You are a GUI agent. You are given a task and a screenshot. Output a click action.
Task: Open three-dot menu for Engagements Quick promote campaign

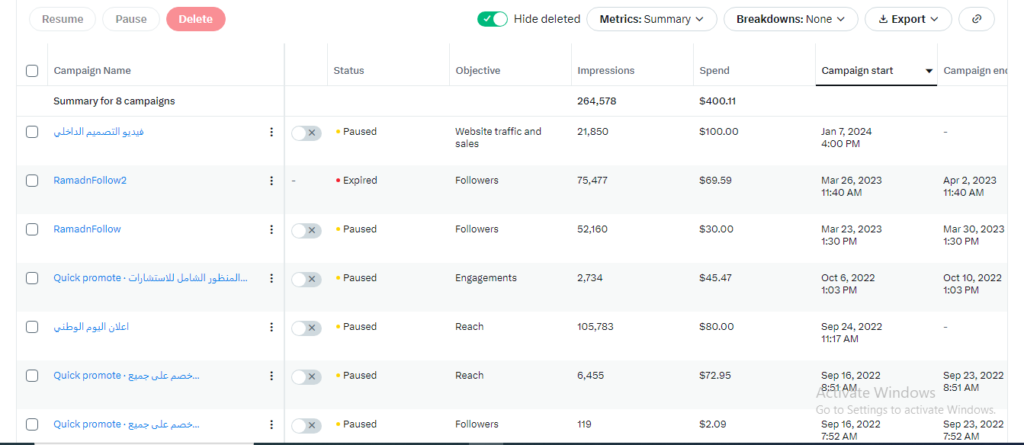[271, 278]
